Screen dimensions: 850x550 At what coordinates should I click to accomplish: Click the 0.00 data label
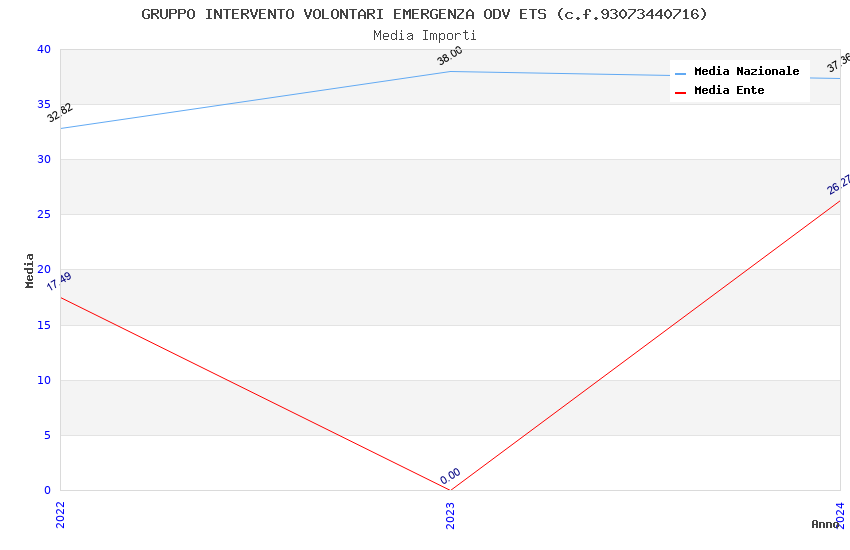coord(450,476)
